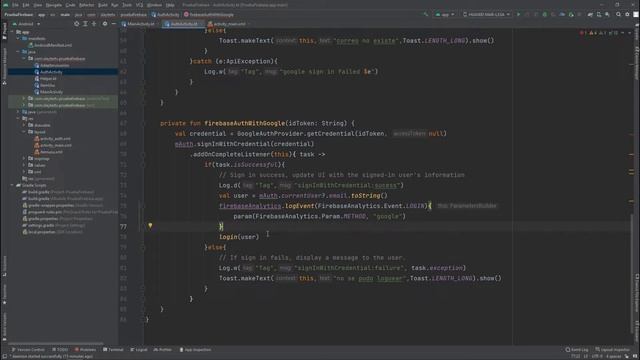The image size is (640, 360).
Task: Switch to the AuthActivity.kt editor tab
Action: point(183,24)
